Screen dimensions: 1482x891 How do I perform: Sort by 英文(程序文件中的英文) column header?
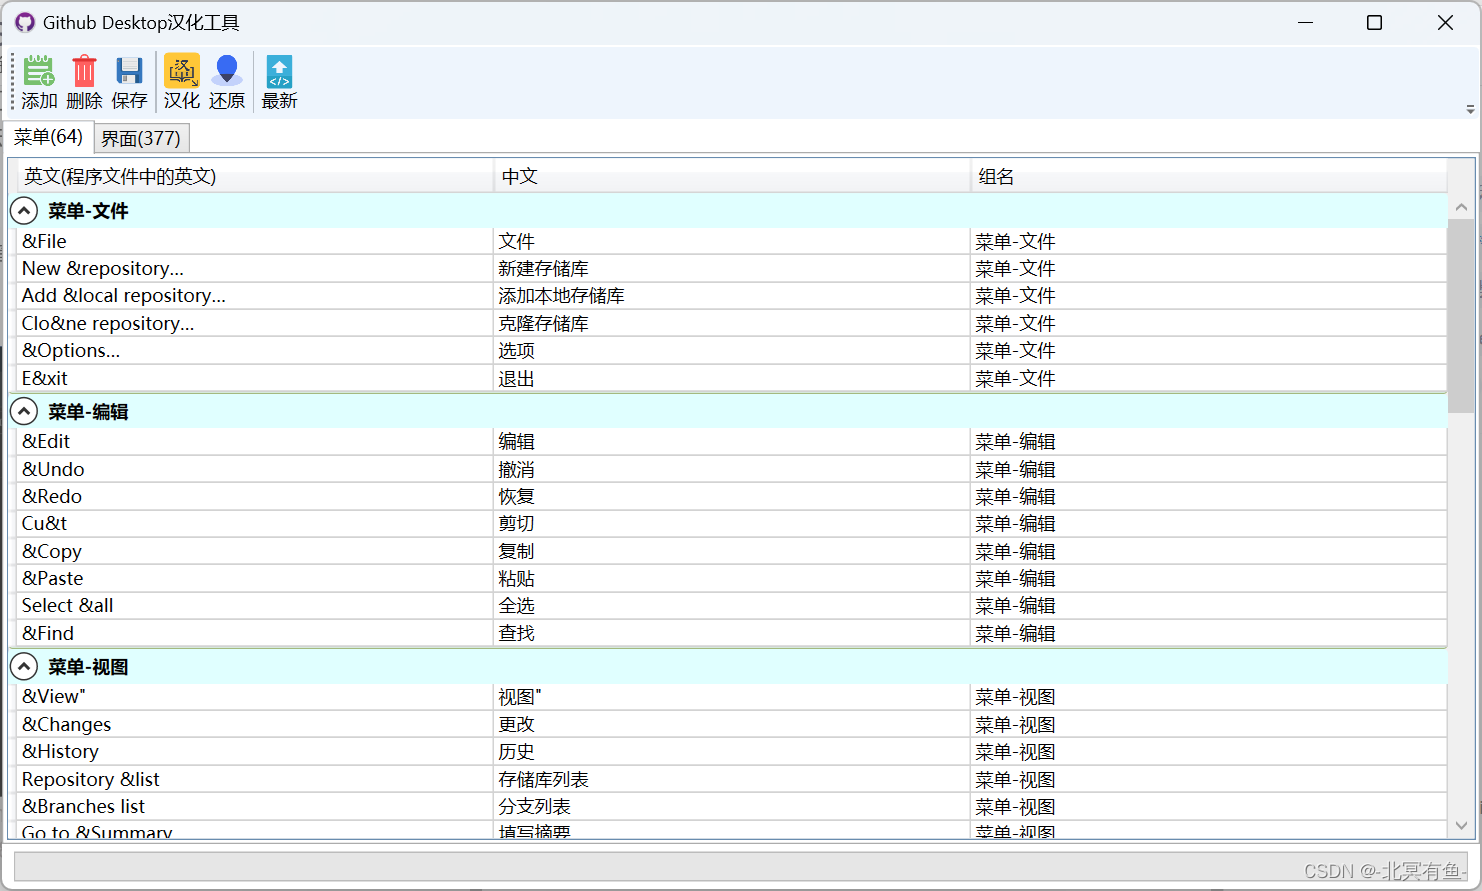256,176
